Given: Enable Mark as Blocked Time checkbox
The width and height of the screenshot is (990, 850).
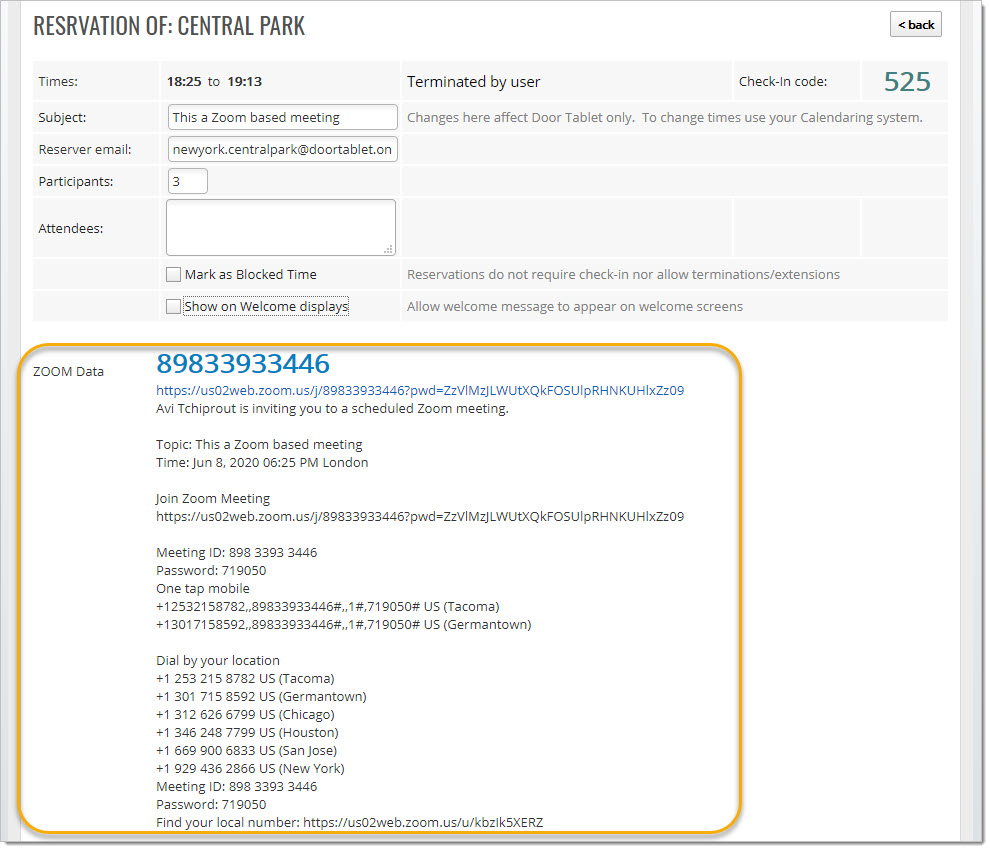Looking at the screenshot, I should [x=174, y=274].
